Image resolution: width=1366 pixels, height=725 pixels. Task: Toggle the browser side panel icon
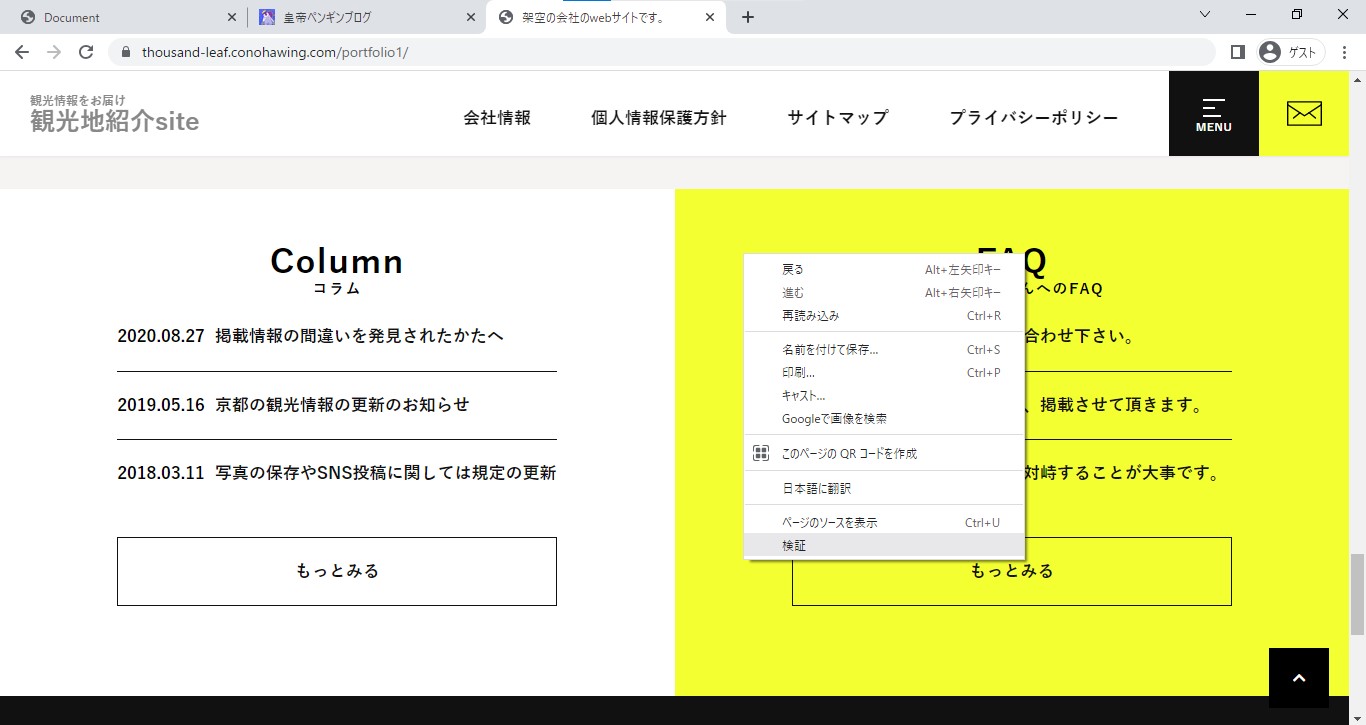tap(1237, 52)
